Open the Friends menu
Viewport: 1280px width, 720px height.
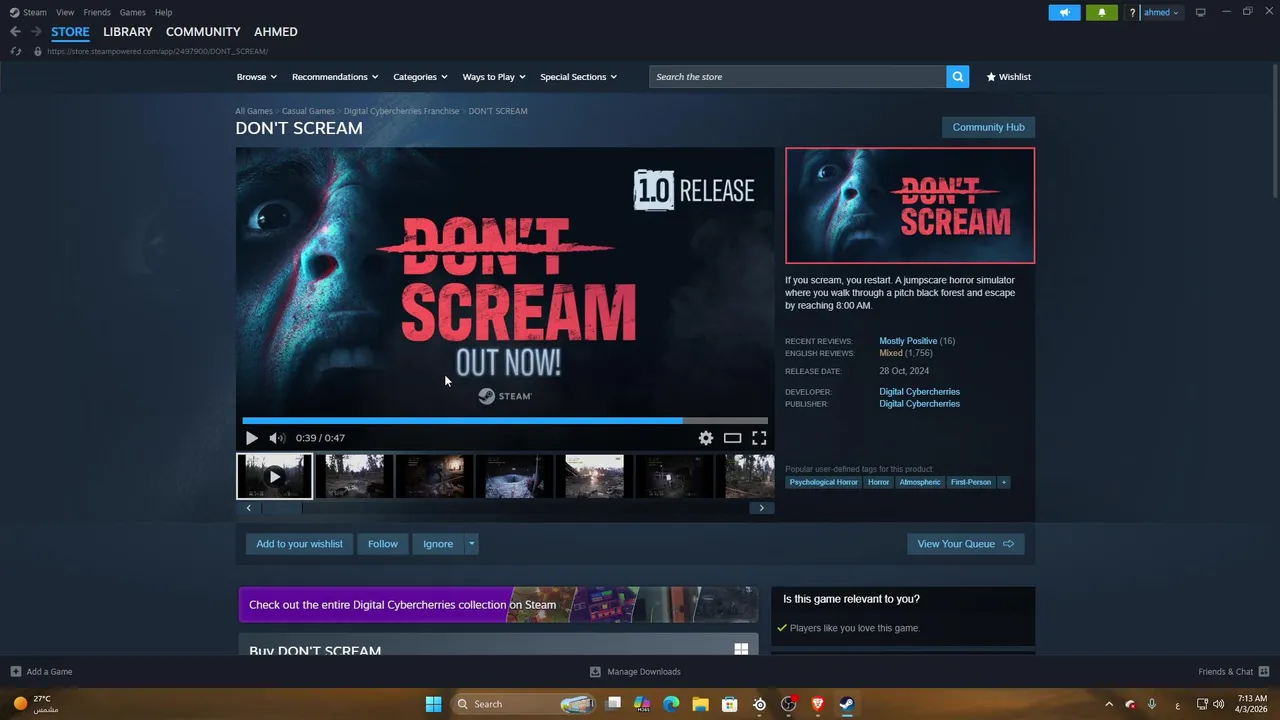pyautogui.click(x=97, y=12)
